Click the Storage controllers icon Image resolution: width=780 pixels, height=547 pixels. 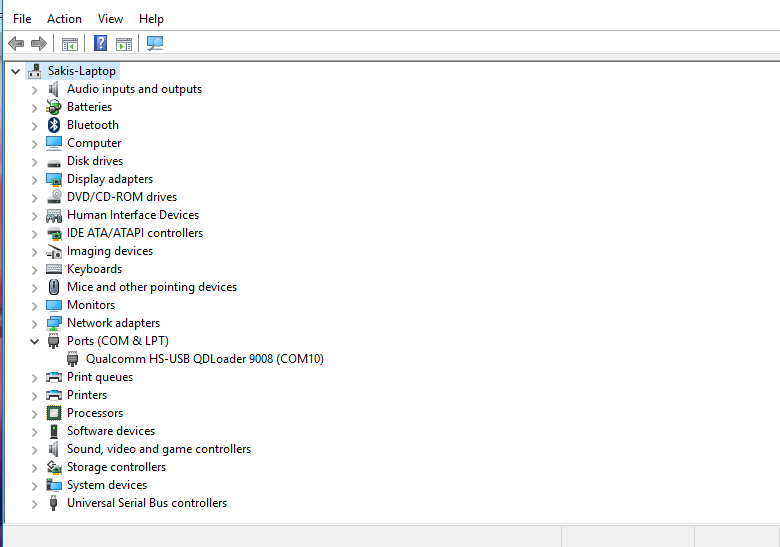click(x=54, y=467)
